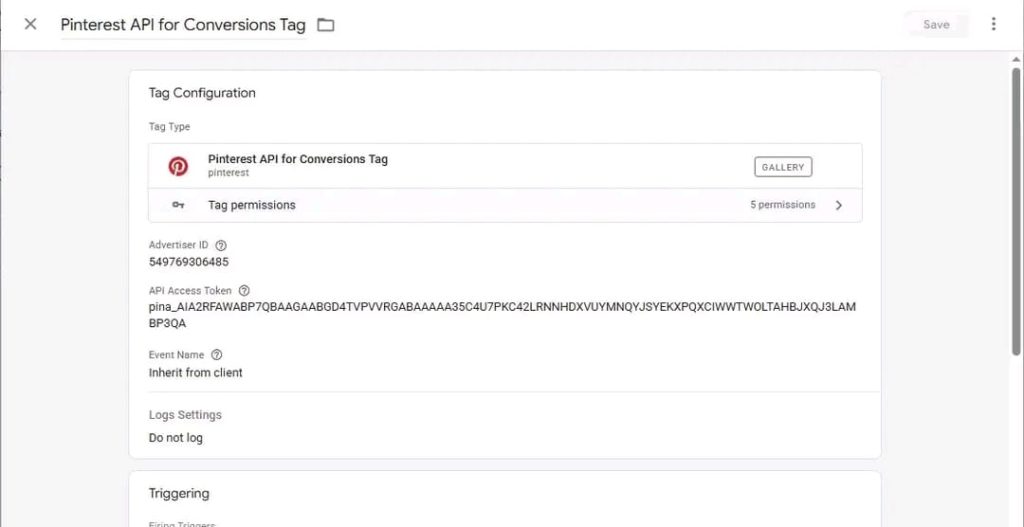1024x527 pixels.
Task: Click the GALLERY badge on the tag type
Action: [x=782, y=167]
